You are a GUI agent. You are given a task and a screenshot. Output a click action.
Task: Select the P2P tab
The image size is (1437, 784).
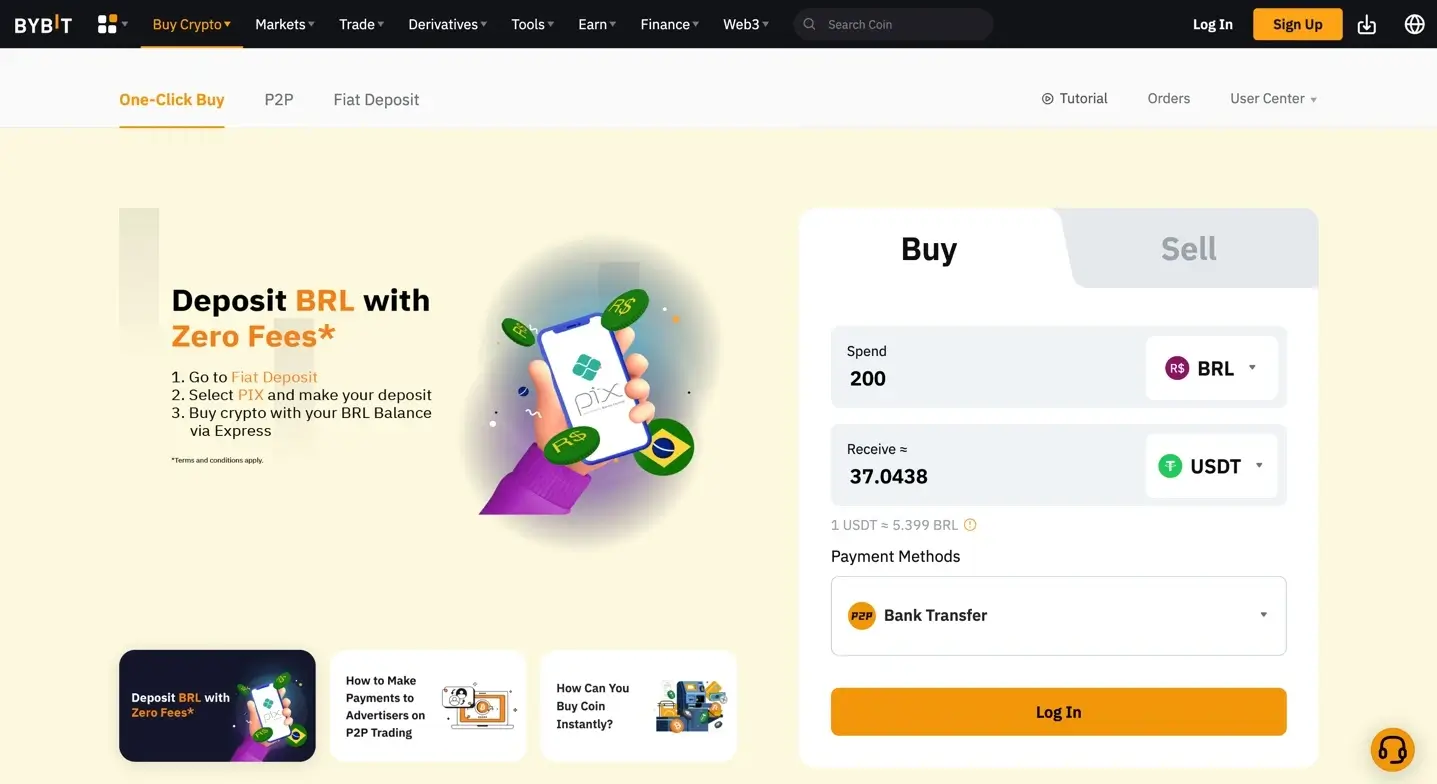[x=279, y=100]
